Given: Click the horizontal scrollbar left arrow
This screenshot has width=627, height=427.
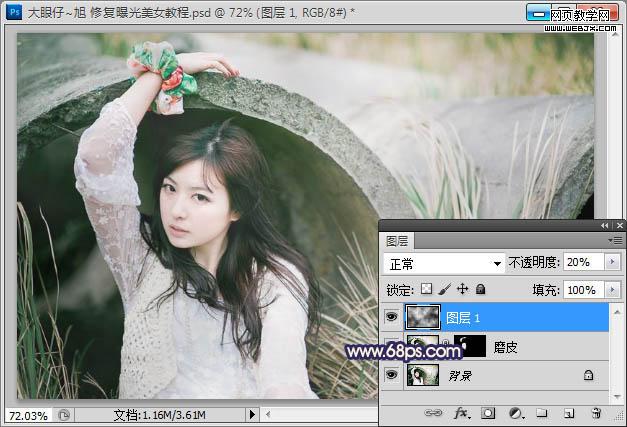Looking at the screenshot, I should coord(268,415).
